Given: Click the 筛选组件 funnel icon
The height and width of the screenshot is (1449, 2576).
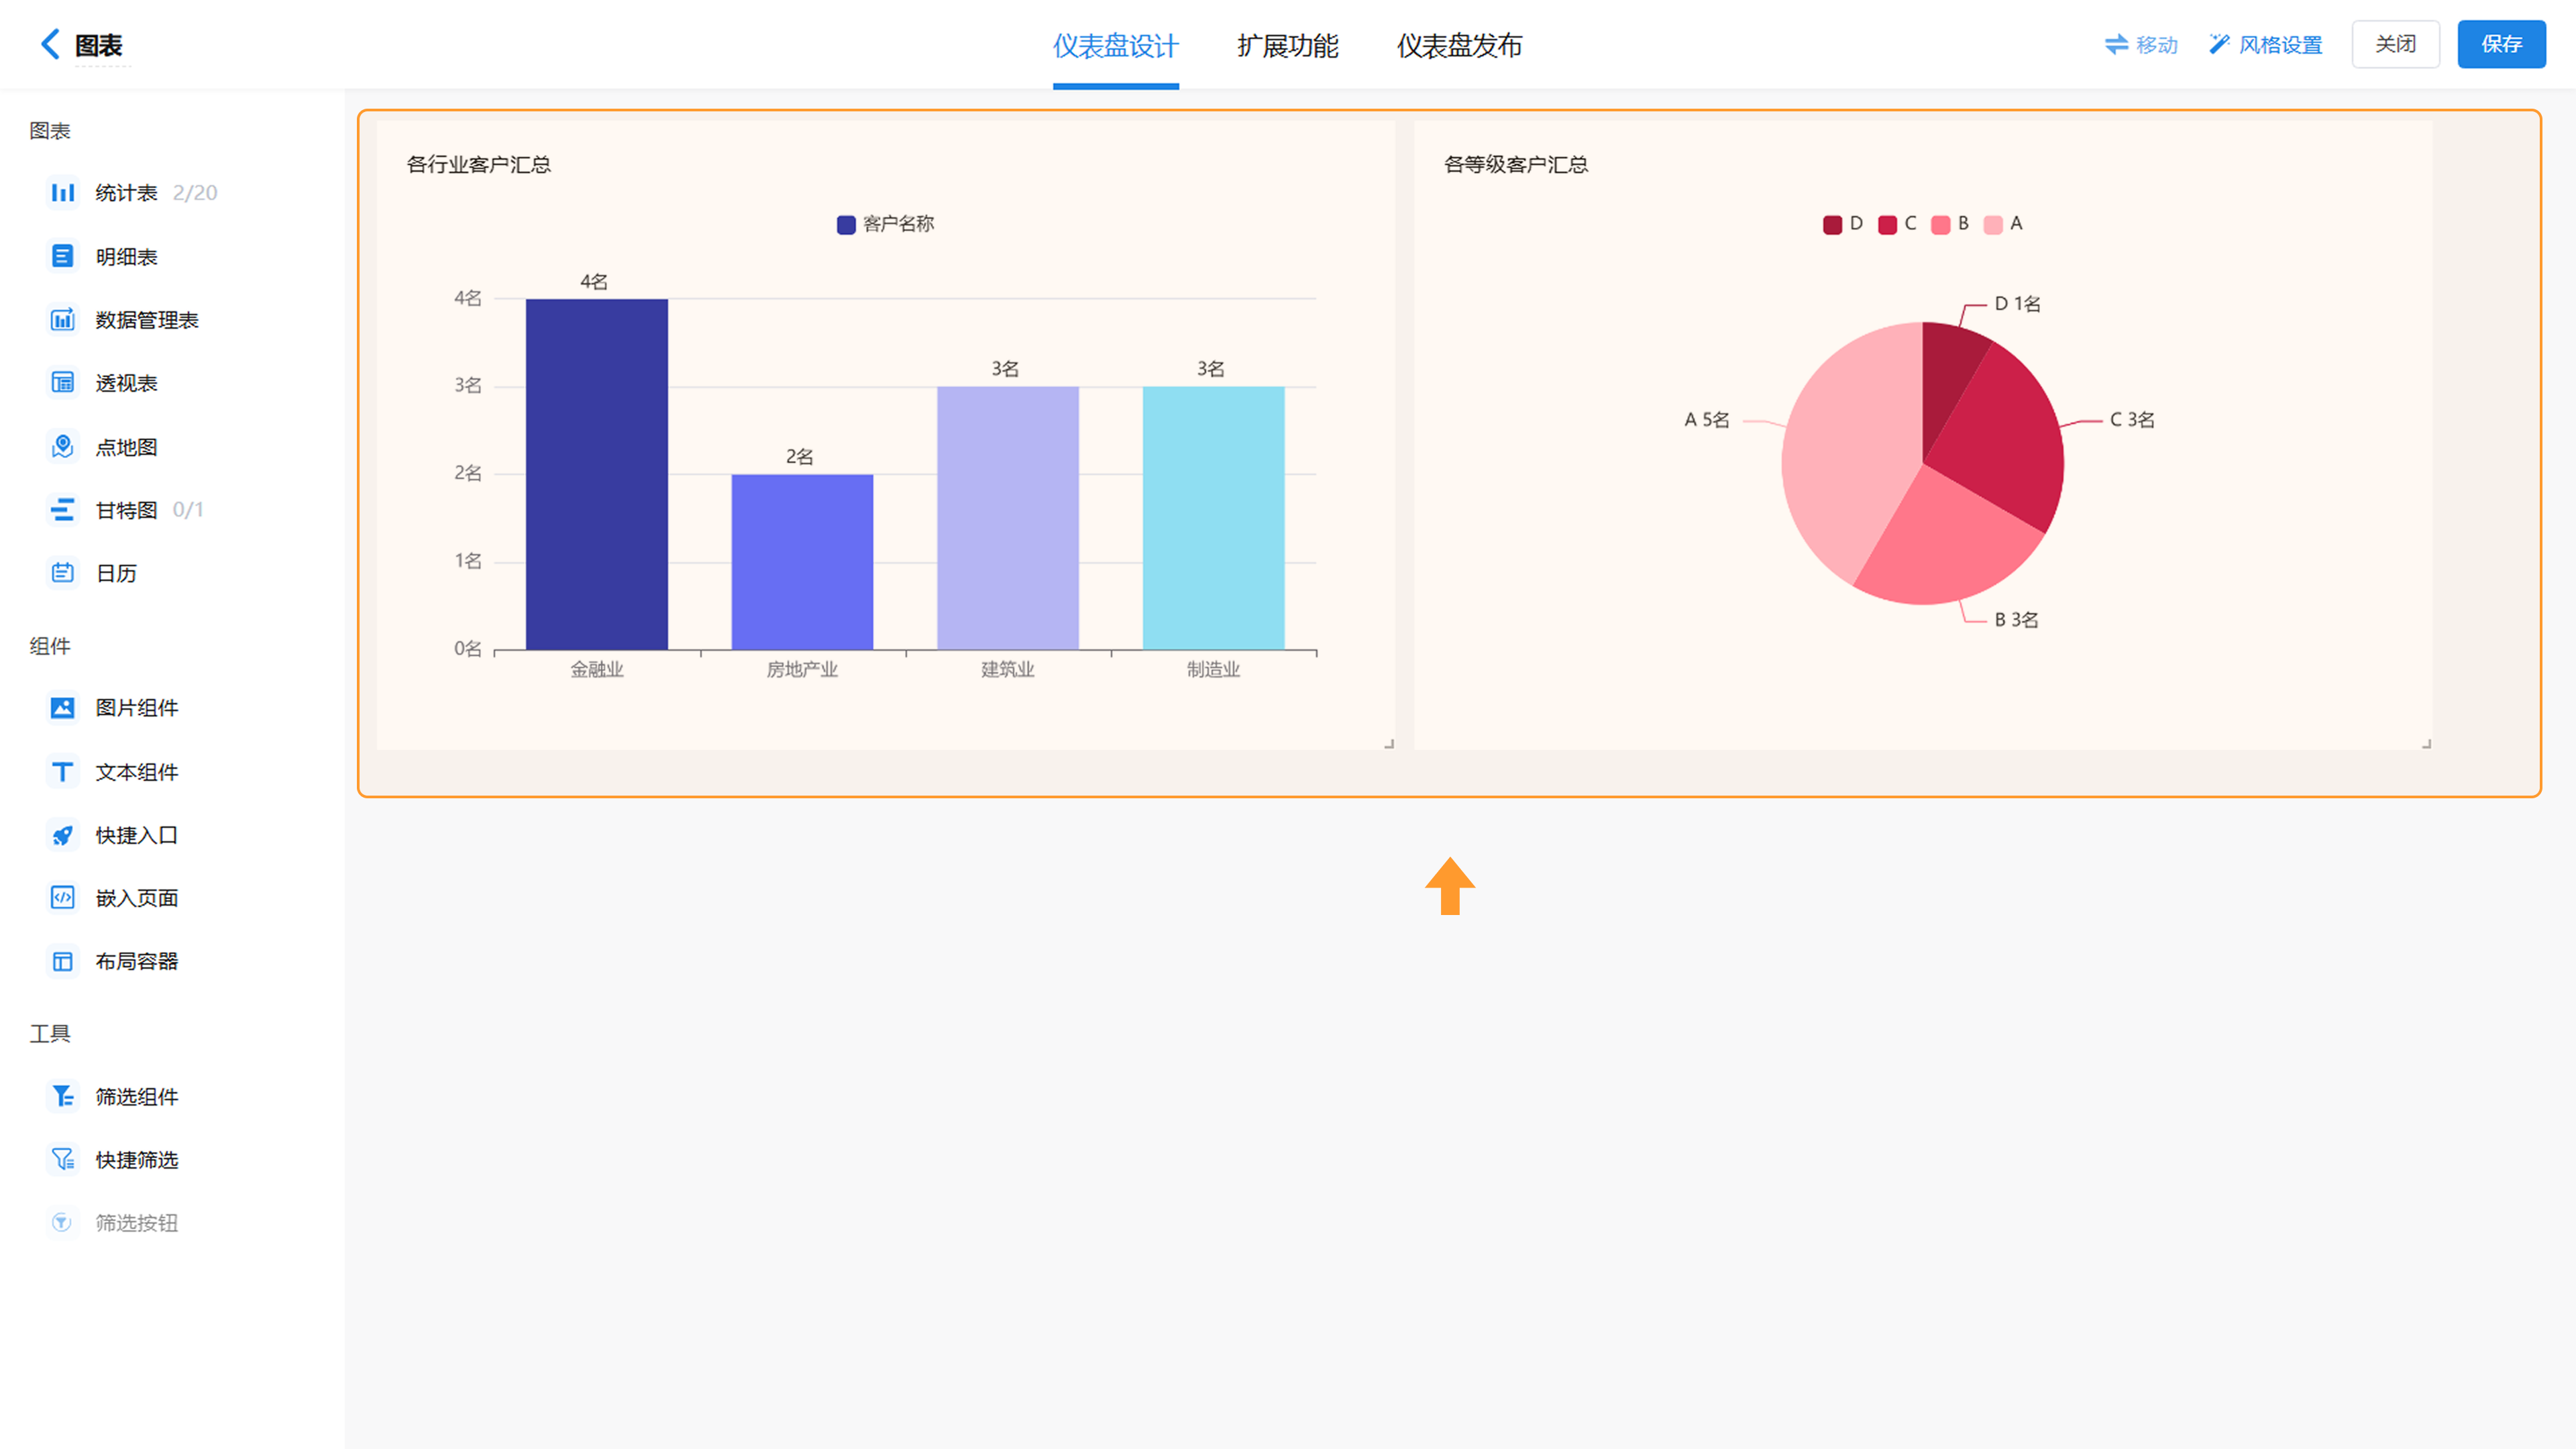Looking at the screenshot, I should 62,1096.
